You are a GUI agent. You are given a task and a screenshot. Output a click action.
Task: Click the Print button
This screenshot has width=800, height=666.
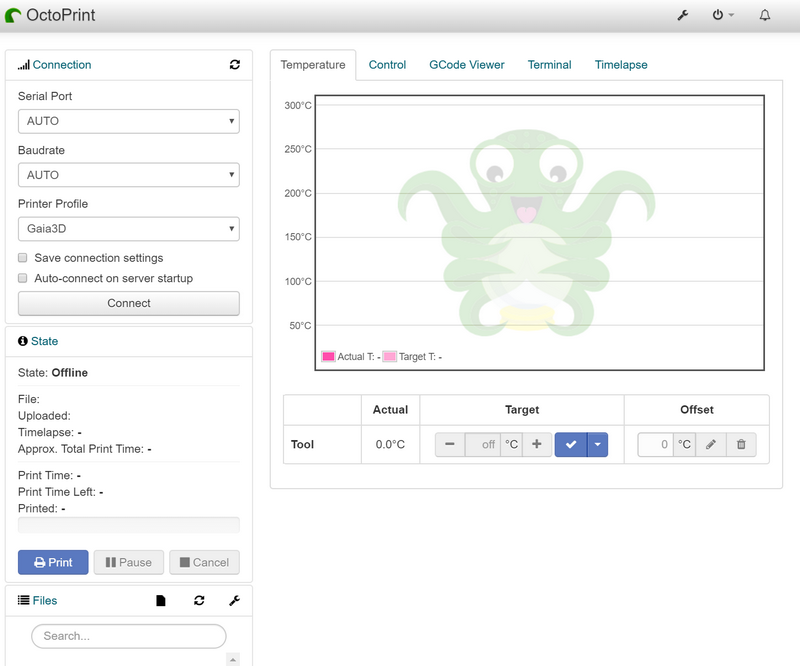point(53,562)
